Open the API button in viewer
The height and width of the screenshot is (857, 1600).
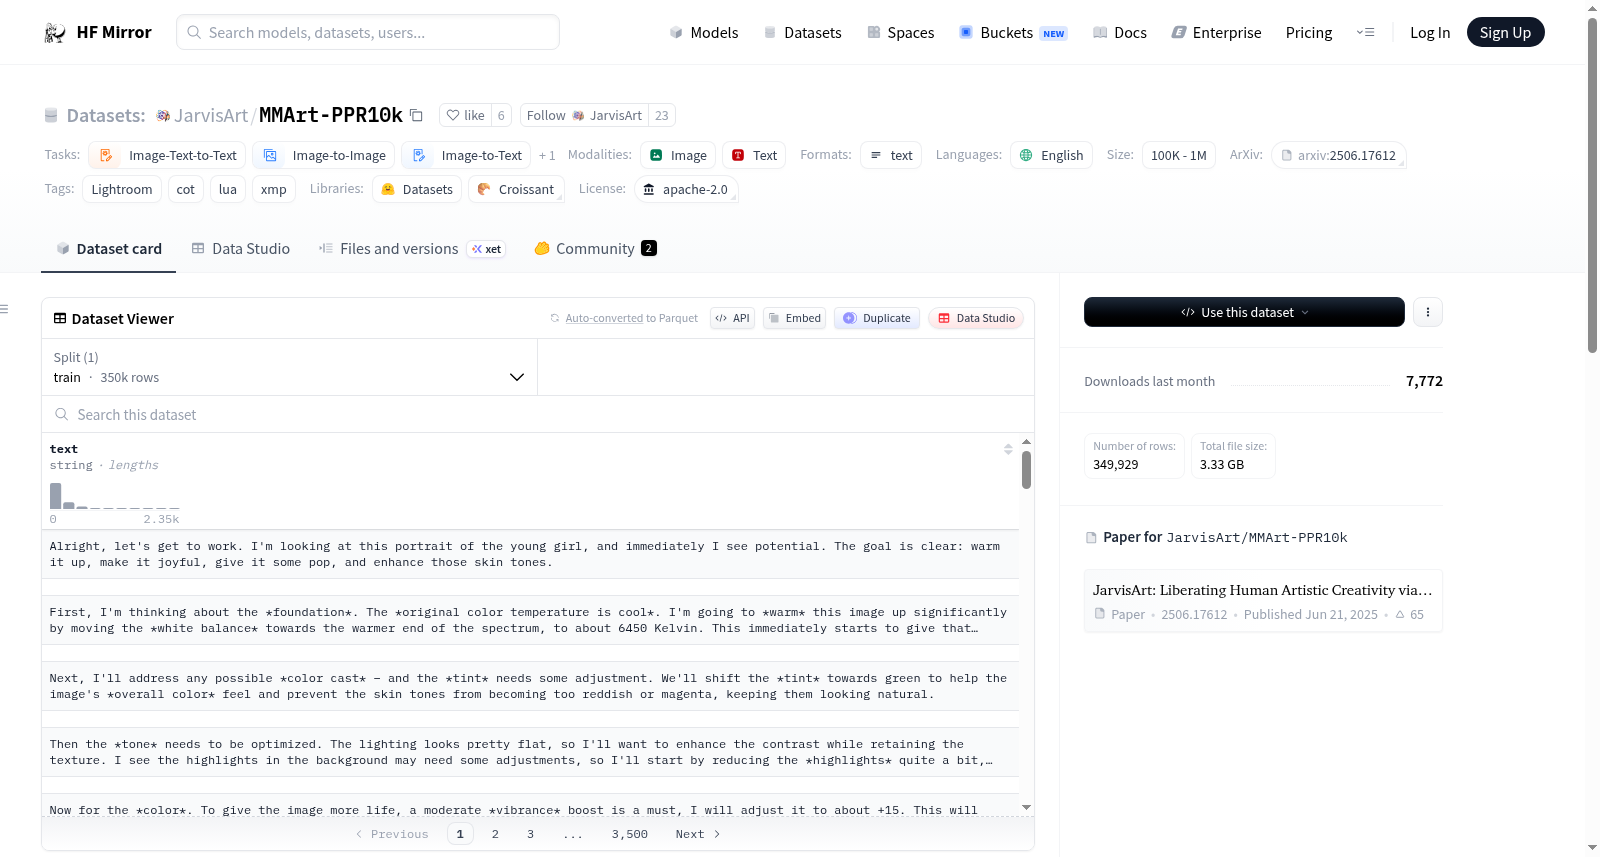pos(732,318)
